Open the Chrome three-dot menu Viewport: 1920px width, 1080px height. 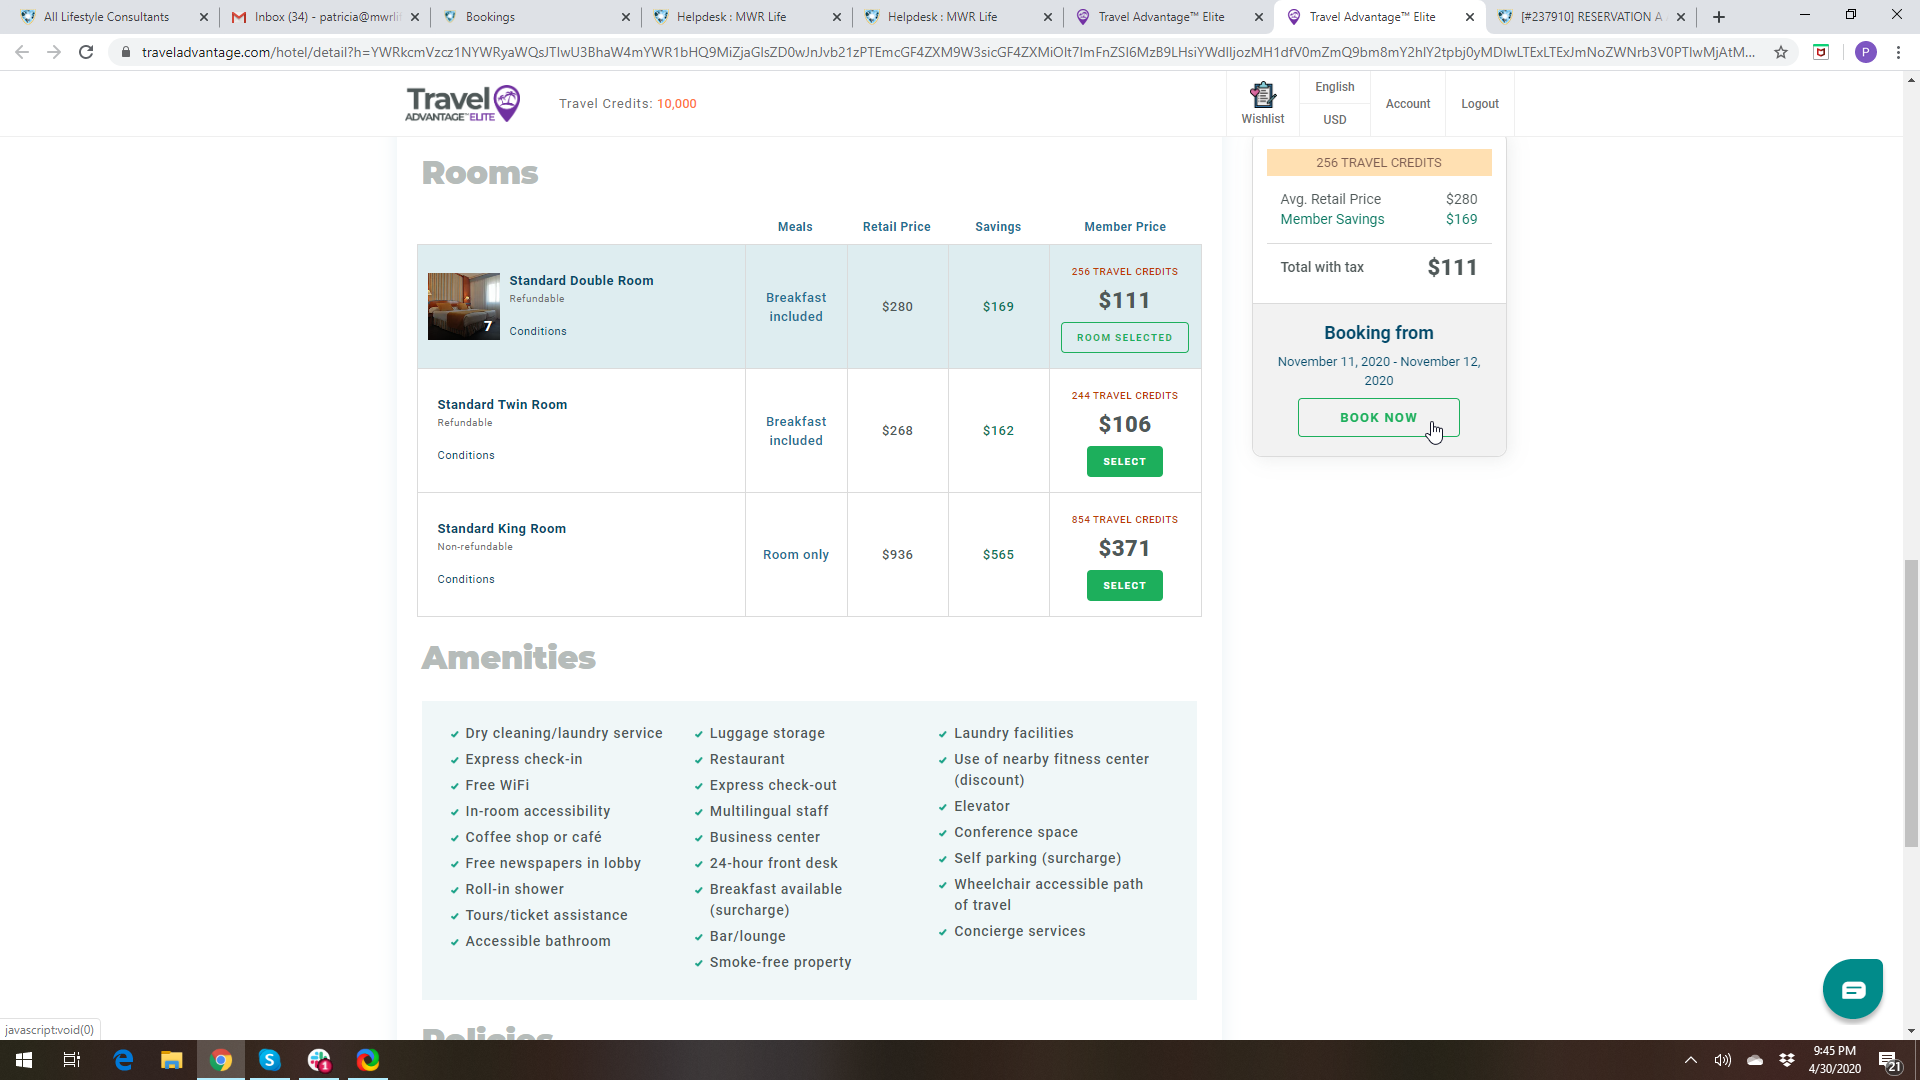pyautogui.click(x=1898, y=52)
